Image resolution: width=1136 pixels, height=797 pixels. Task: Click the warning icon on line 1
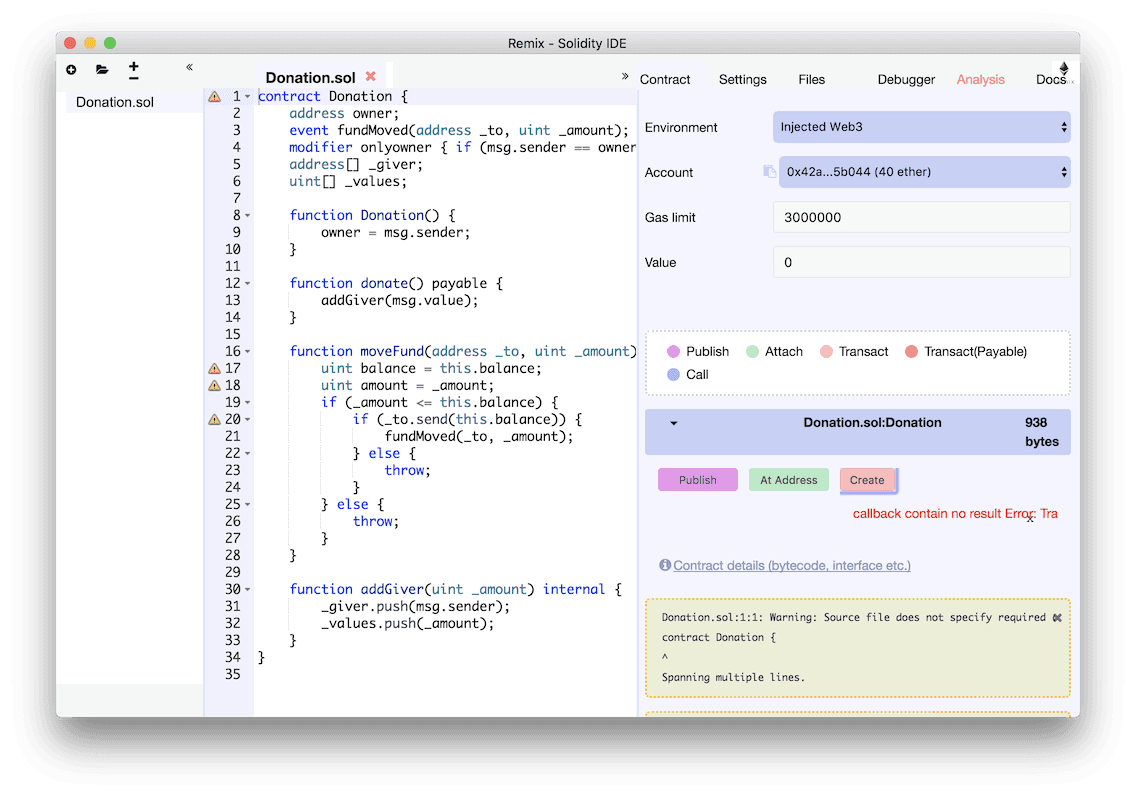coord(214,96)
